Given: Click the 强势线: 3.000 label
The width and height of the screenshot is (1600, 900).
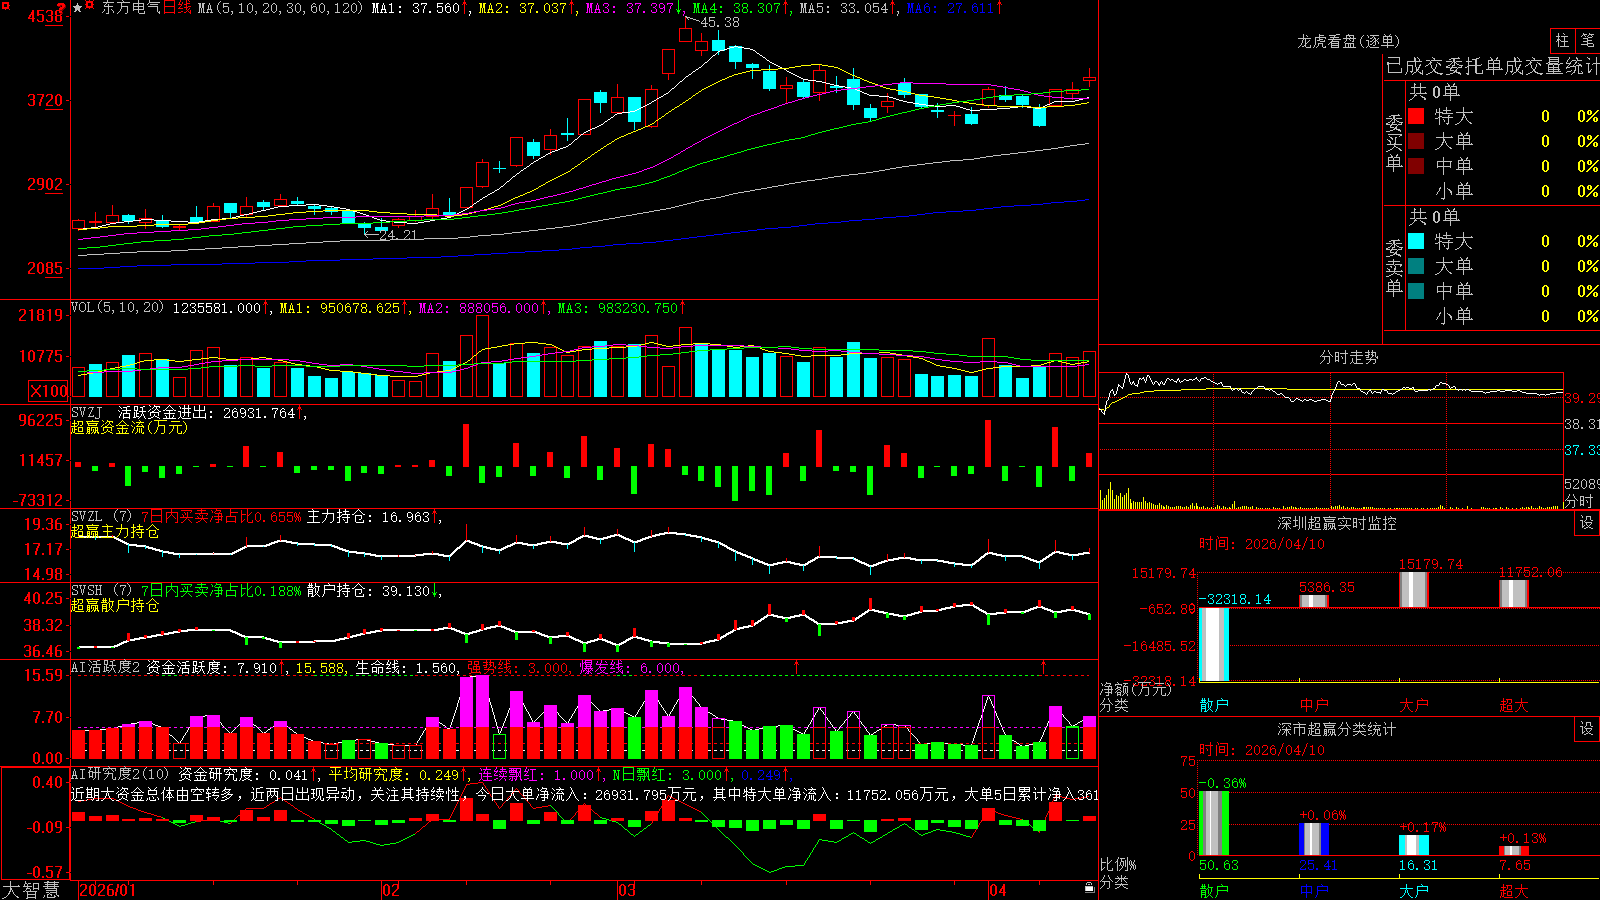Looking at the screenshot, I should (520, 668).
